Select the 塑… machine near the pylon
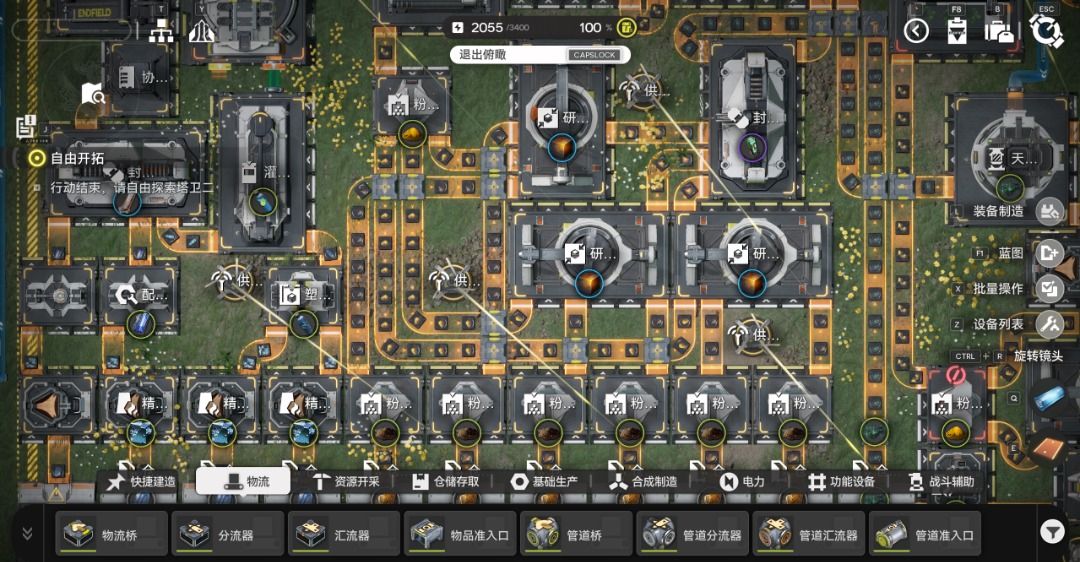The height and width of the screenshot is (562, 1080). point(303,296)
